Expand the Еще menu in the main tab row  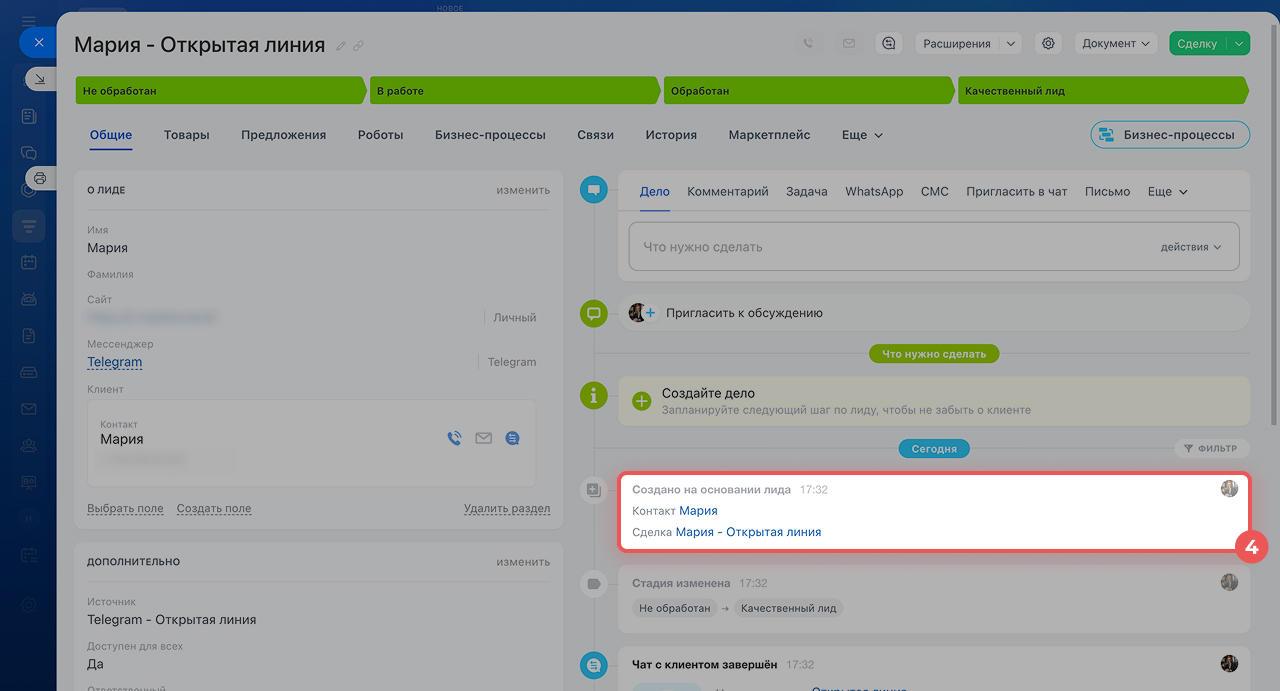pyautogui.click(x=862, y=135)
